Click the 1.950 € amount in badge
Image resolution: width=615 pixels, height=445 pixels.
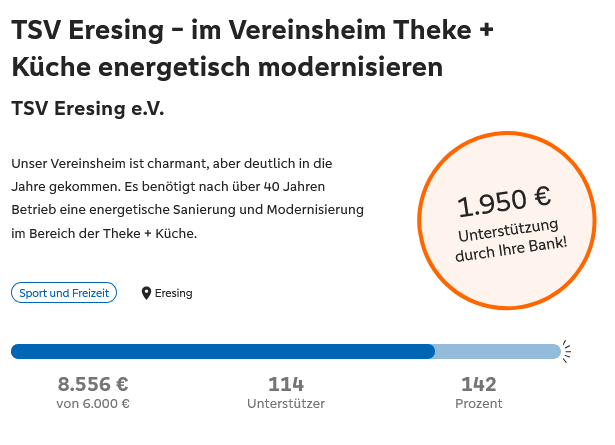click(x=504, y=203)
